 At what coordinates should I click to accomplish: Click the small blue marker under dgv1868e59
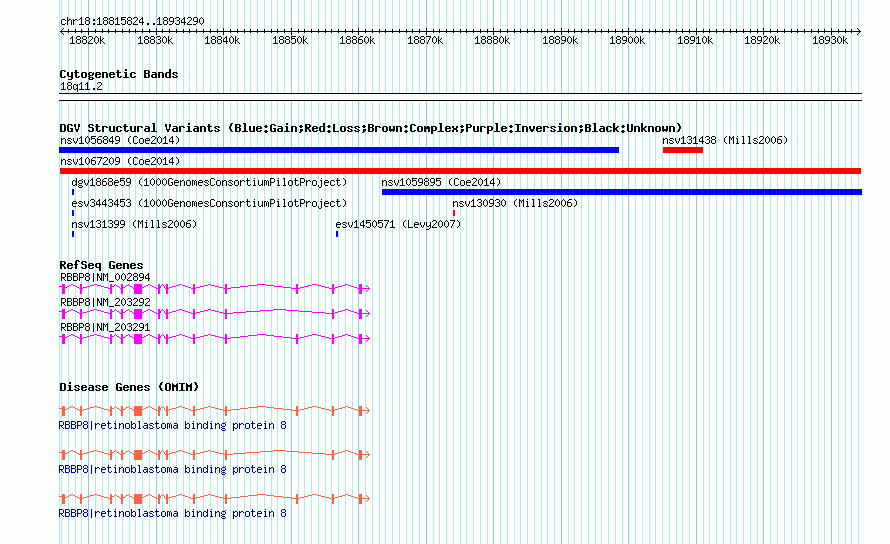[x=73, y=192]
